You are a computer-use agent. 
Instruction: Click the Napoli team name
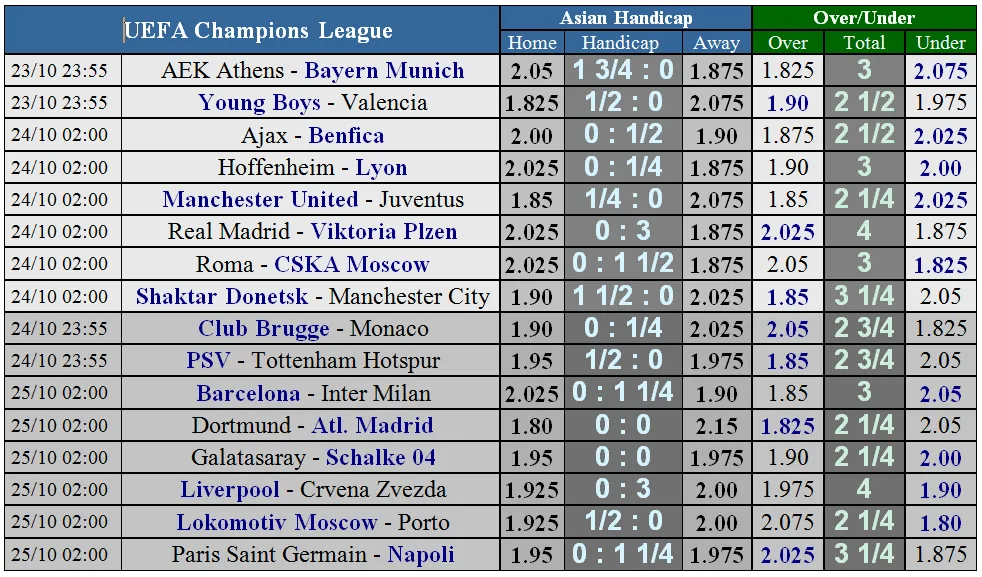[421, 555]
